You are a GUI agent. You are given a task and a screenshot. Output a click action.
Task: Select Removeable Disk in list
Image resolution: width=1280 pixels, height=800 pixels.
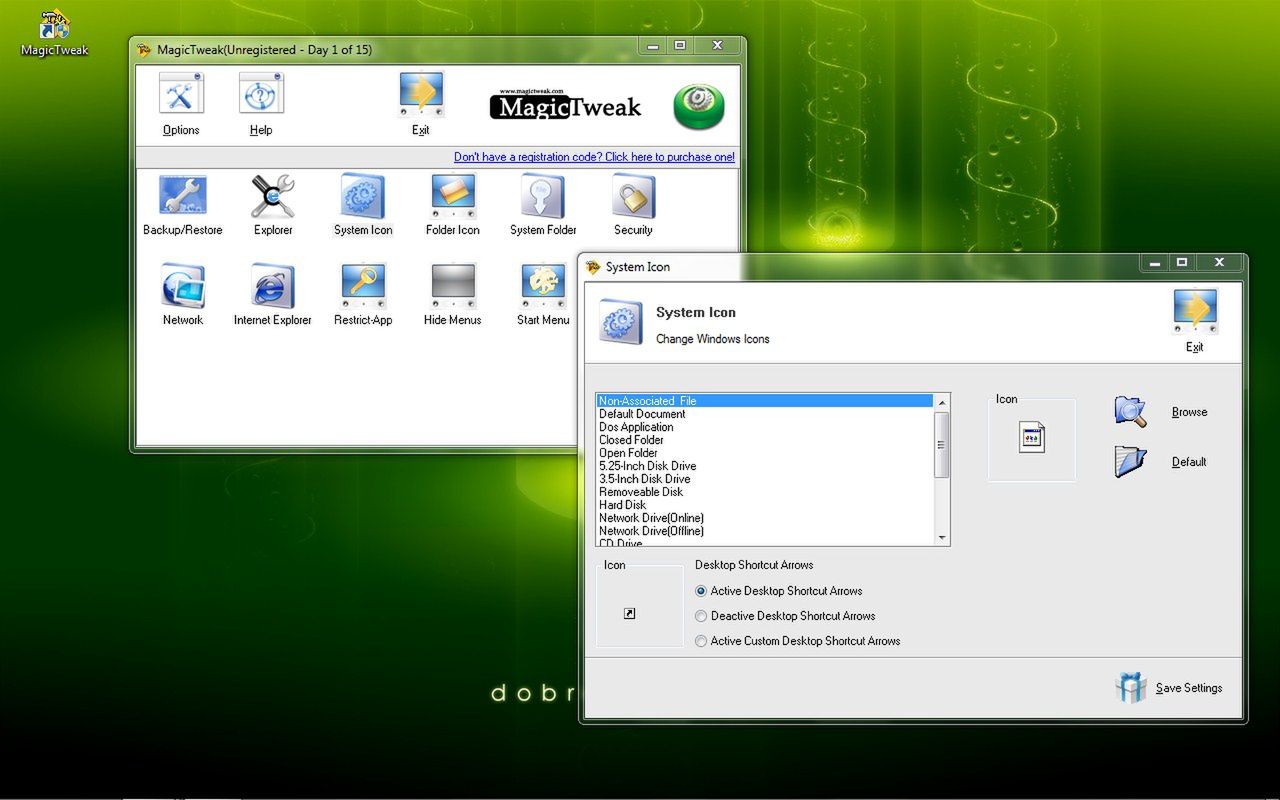(x=765, y=492)
